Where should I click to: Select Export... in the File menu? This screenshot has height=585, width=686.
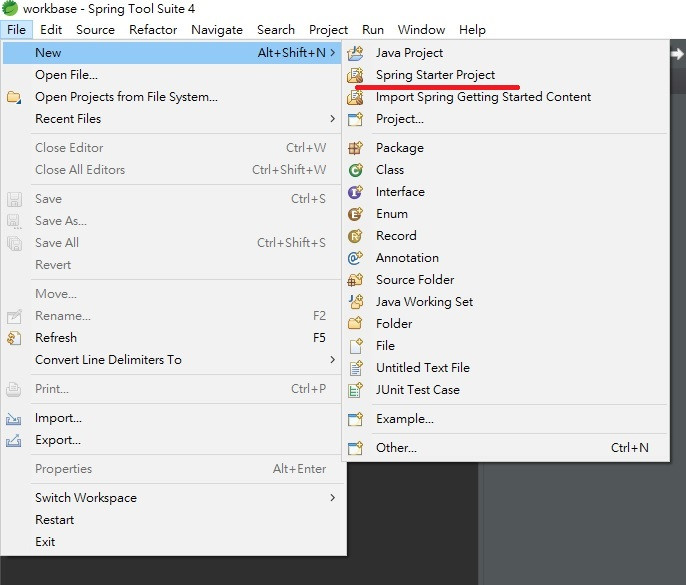point(172,440)
